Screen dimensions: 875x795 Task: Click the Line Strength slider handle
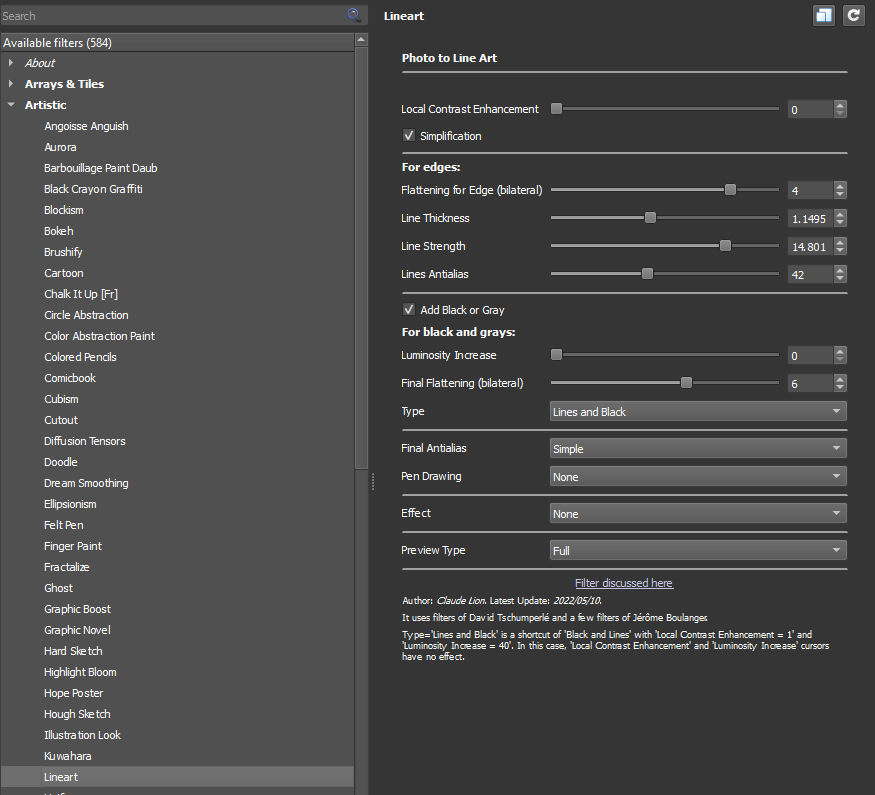(725, 246)
